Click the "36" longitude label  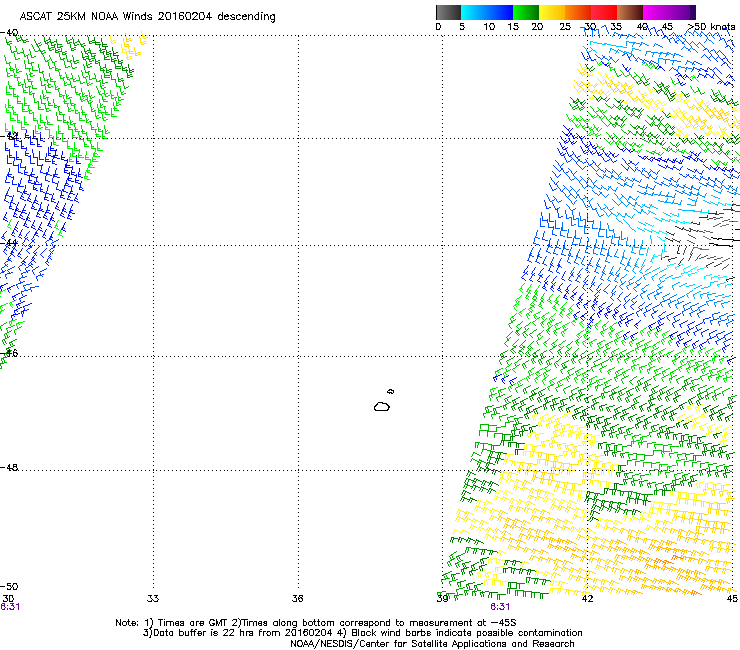(297, 599)
